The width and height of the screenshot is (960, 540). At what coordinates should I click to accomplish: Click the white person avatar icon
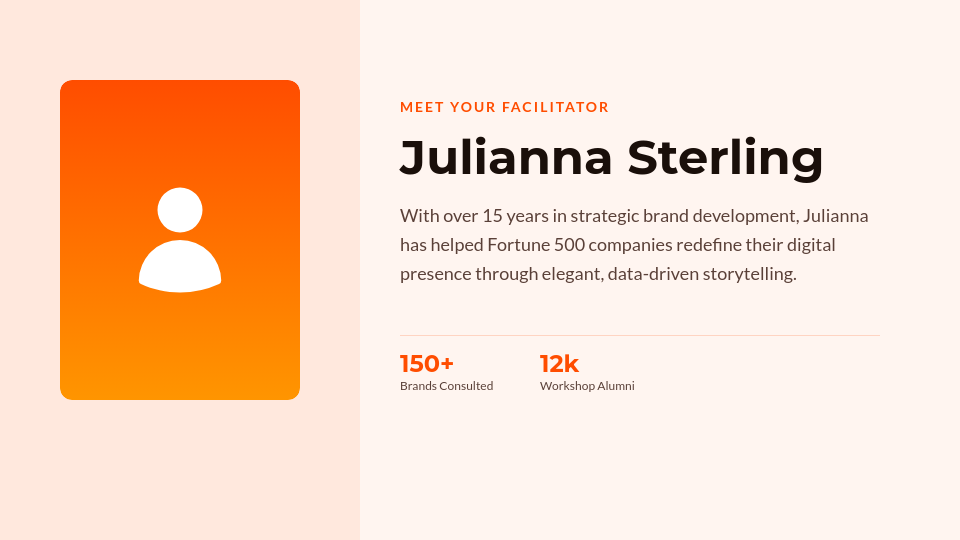[180, 240]
